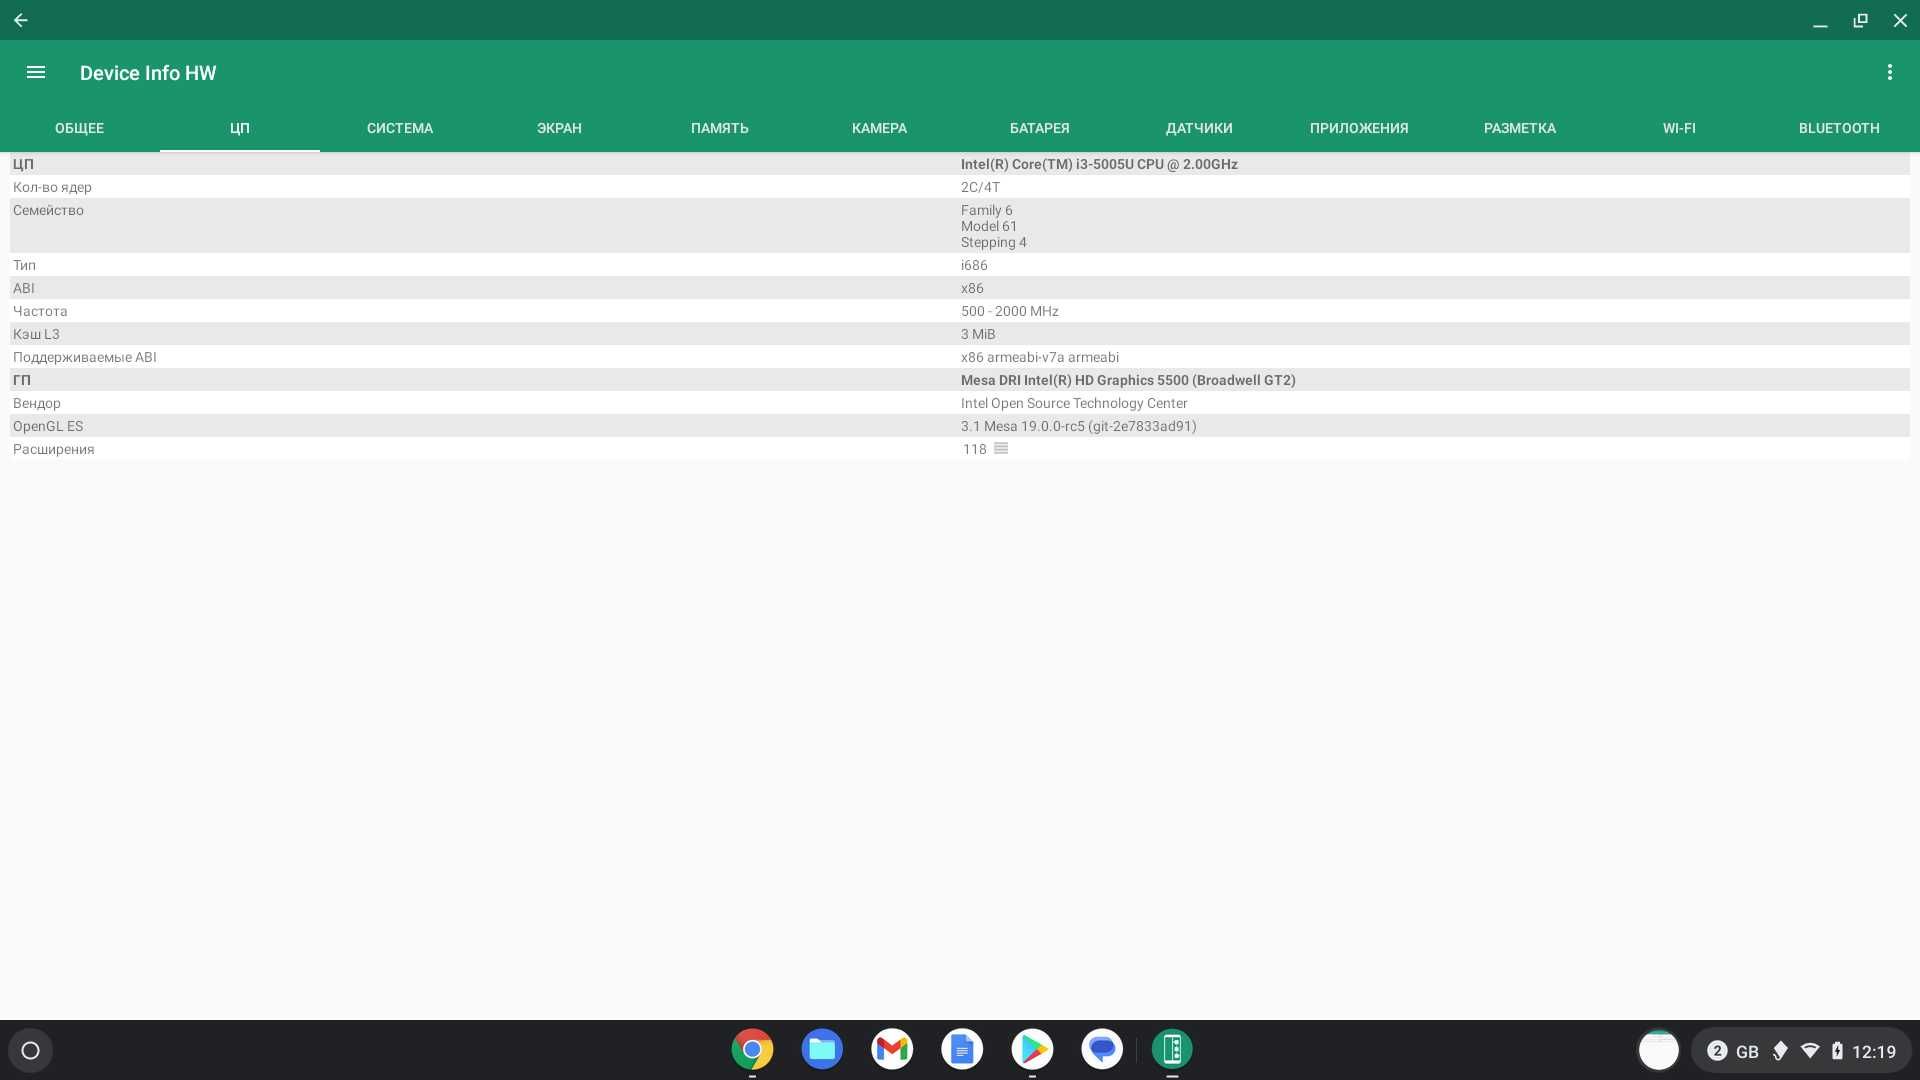
Task: Open the ПАМЯТЬ tab
Action: click(x=720, y=128)
